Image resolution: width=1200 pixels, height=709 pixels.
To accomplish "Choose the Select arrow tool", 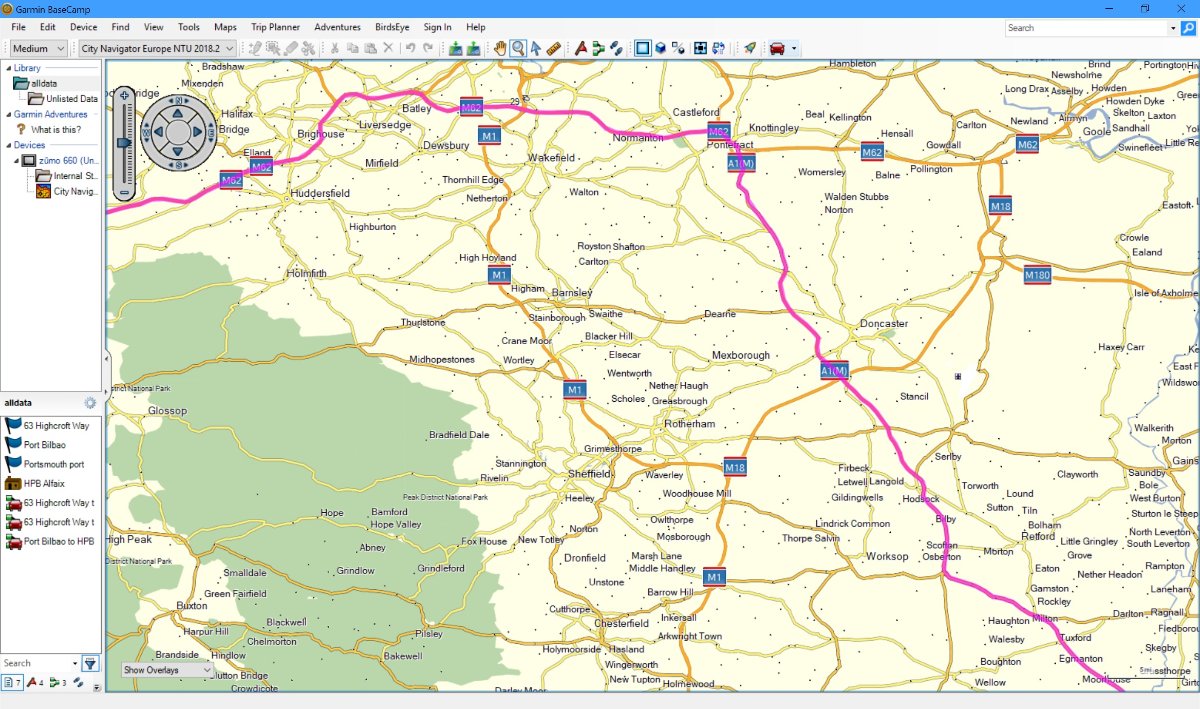I will [x=535, y=48].
